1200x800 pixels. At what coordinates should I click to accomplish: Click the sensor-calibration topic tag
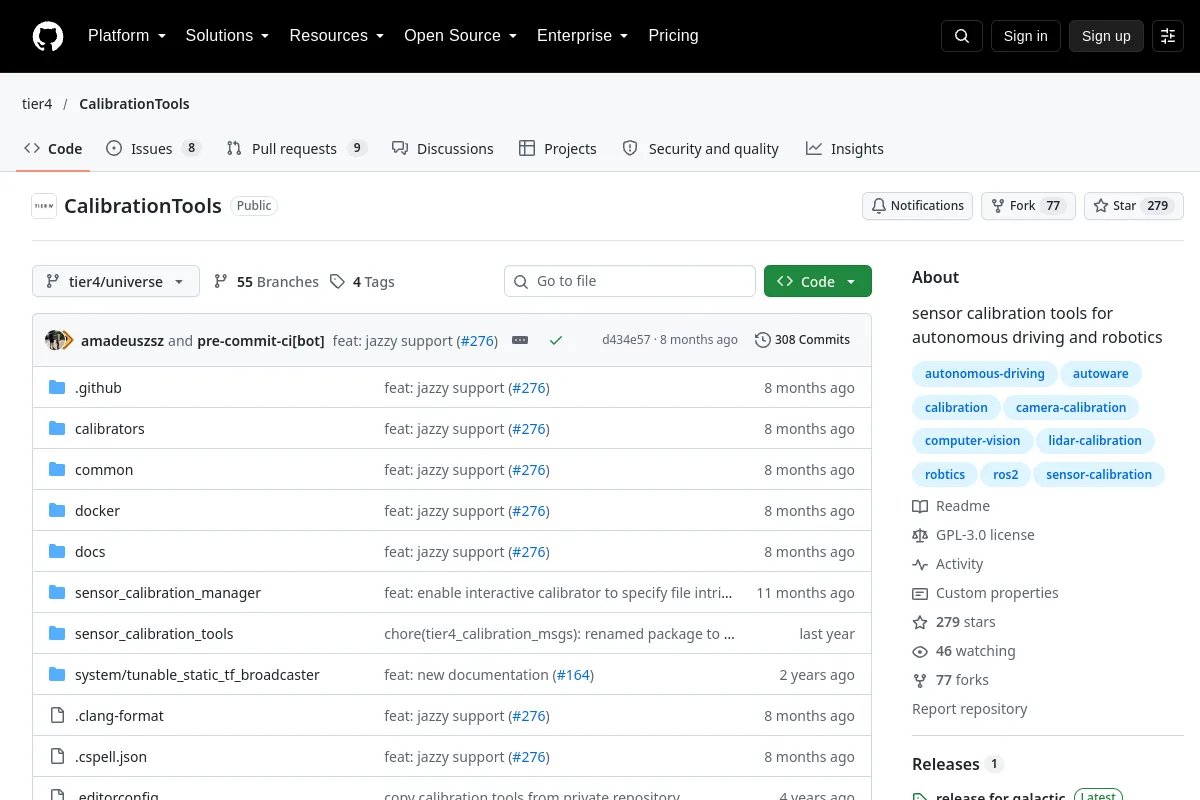pos(1099,475)
